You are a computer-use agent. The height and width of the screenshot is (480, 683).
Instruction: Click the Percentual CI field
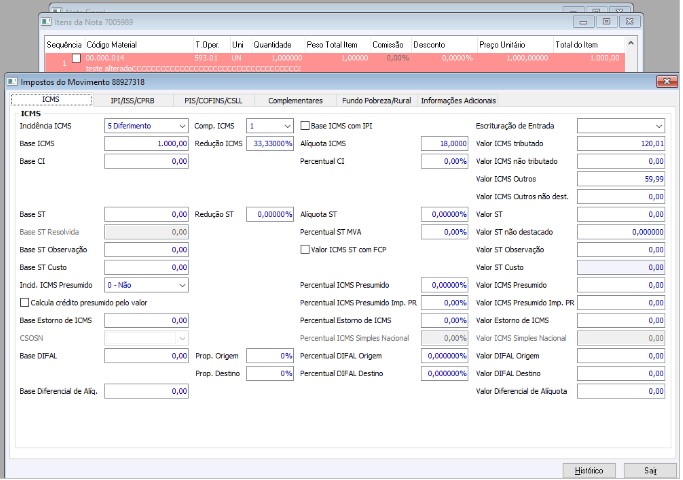pyautogui.click(x=445, y=161)
